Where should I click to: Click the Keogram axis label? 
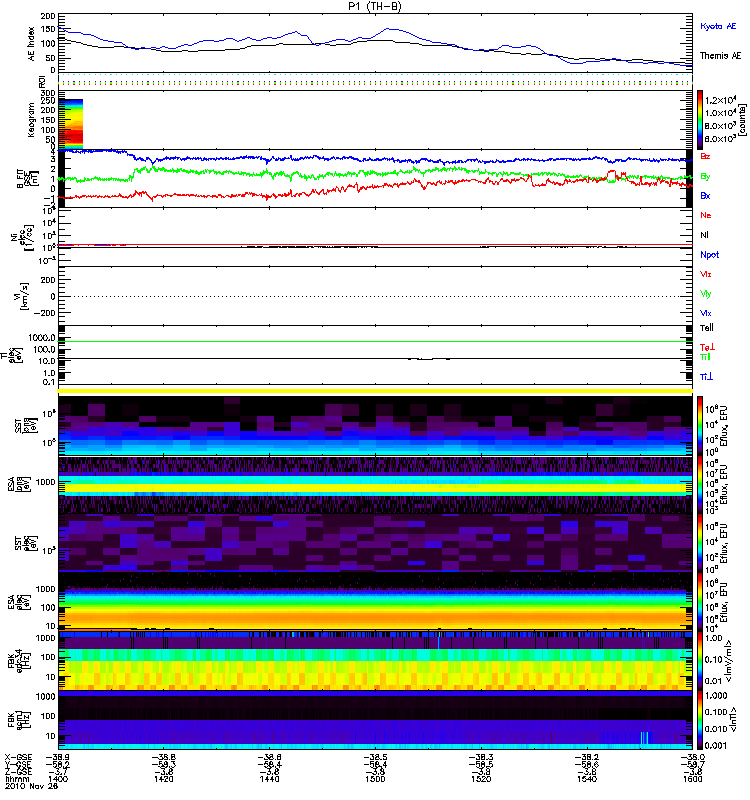tap(32, 119)
